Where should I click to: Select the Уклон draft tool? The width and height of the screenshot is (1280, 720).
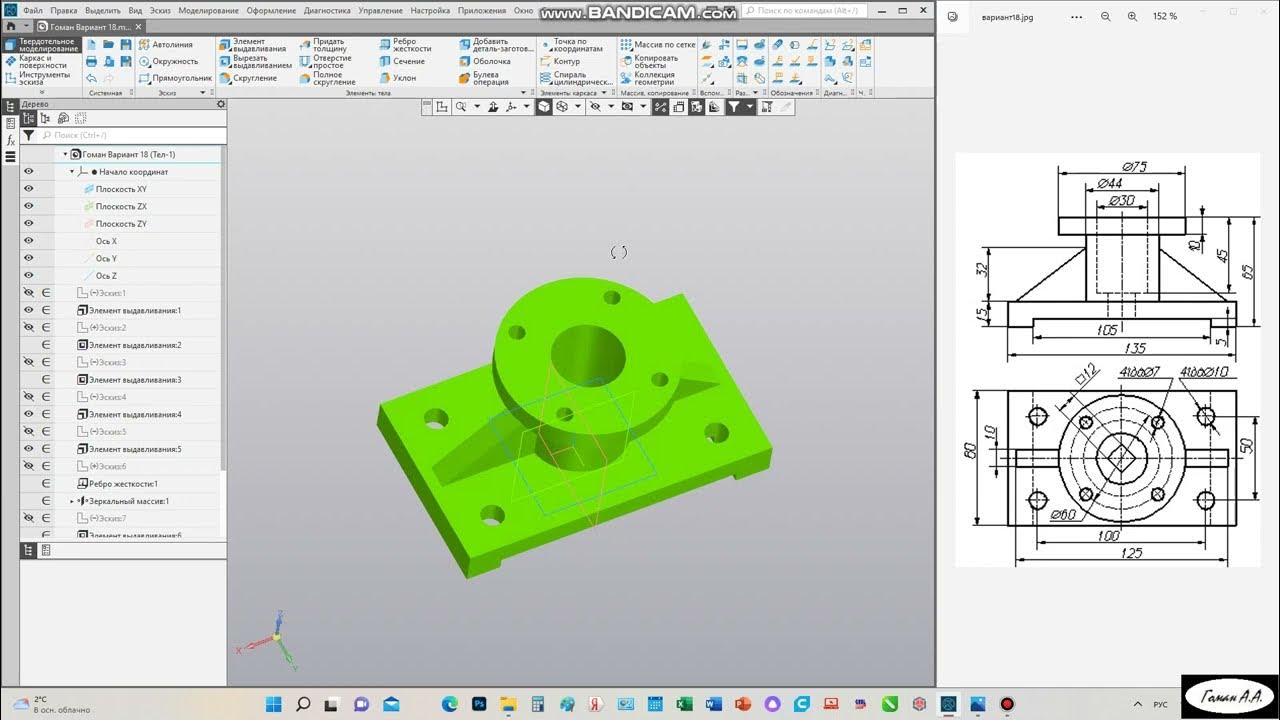[398, 78]
